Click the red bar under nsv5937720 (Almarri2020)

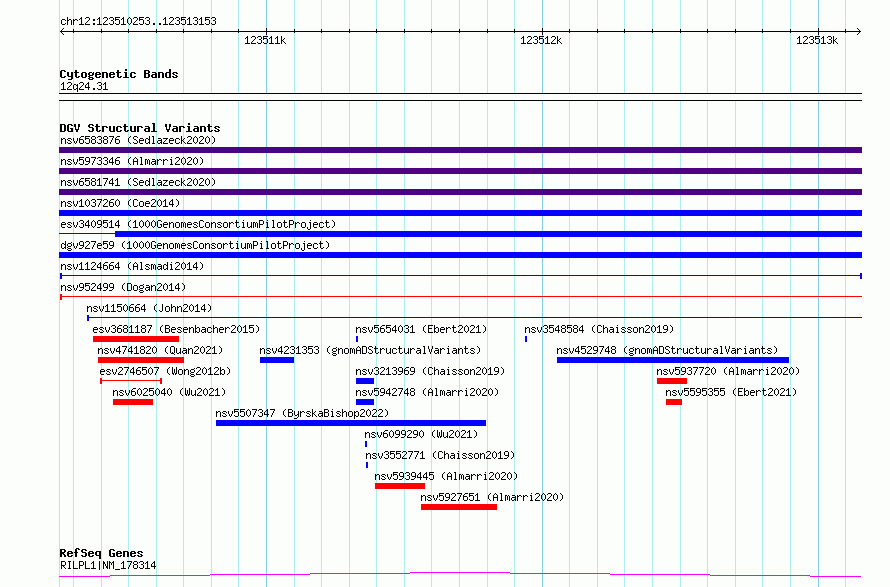click(x=671, y=381)
